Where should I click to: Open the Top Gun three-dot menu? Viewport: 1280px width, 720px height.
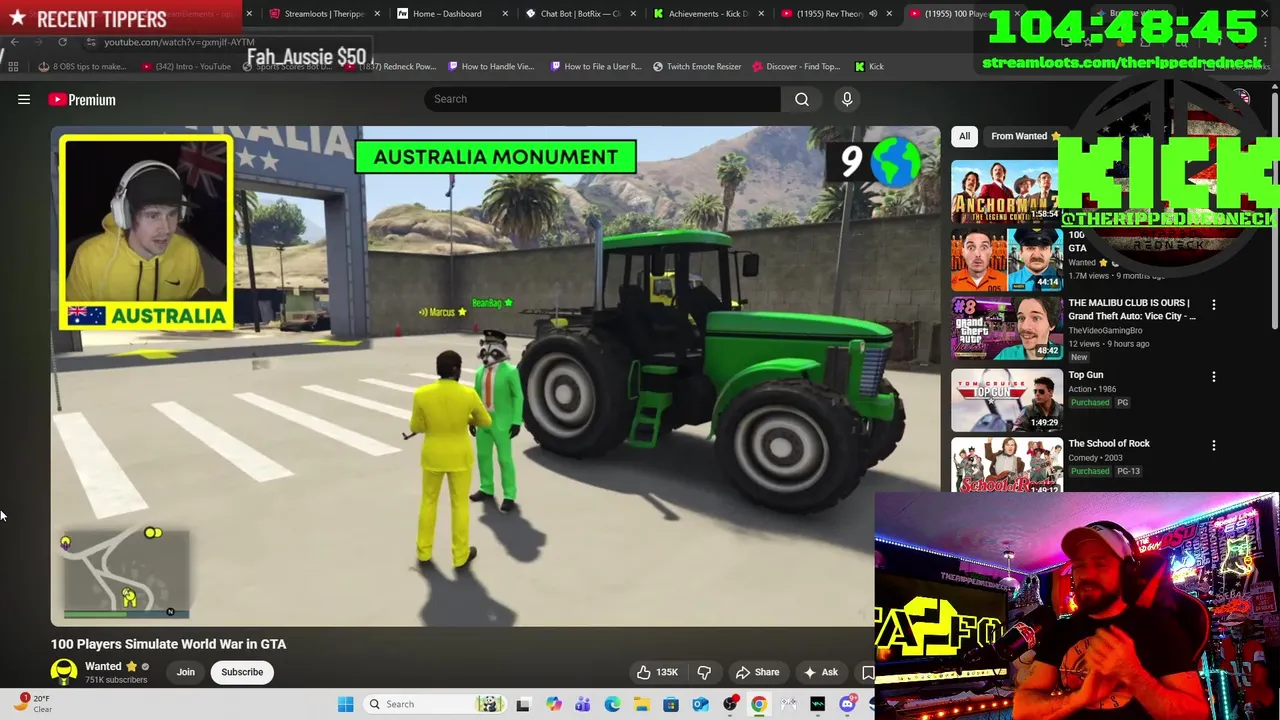click(1214, 377)
